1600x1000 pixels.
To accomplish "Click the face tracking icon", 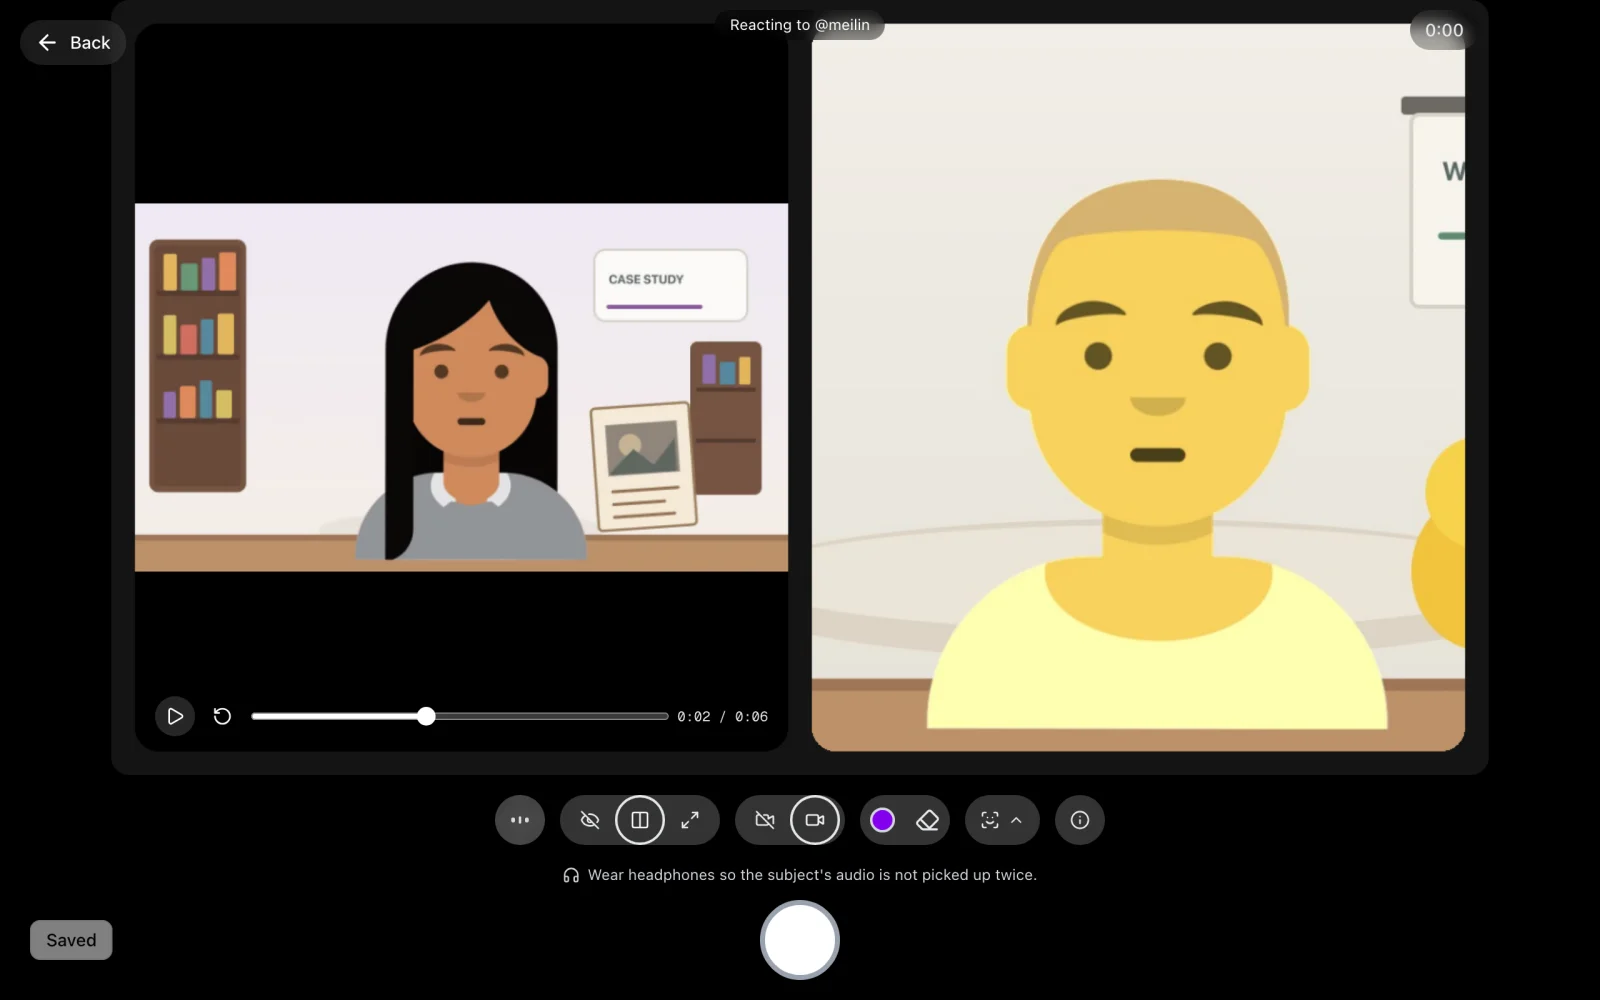I will pos(990,820).
